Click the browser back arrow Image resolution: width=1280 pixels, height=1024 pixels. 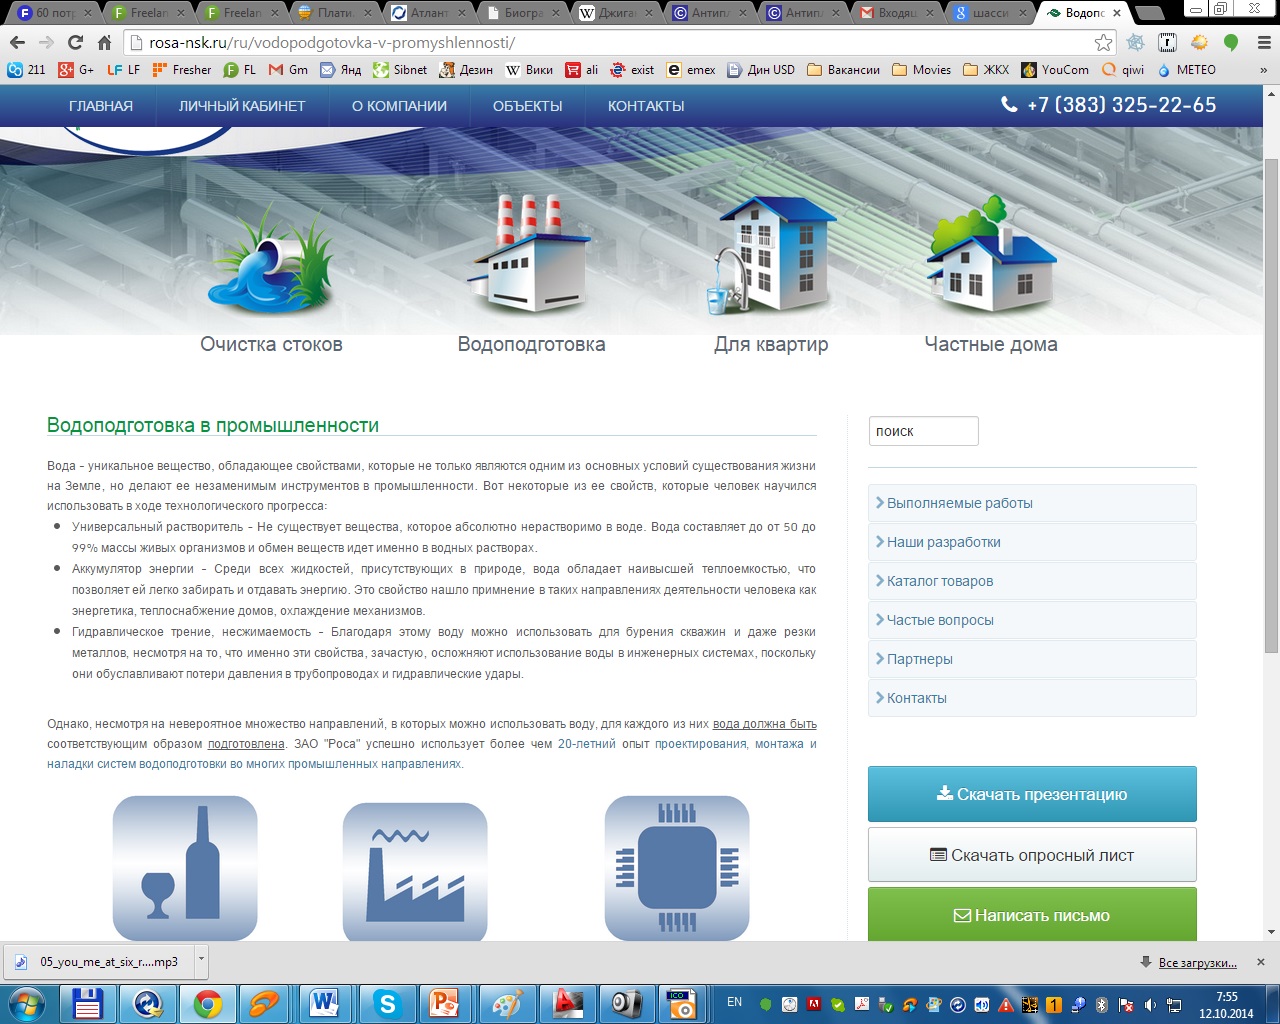(17, 43)
